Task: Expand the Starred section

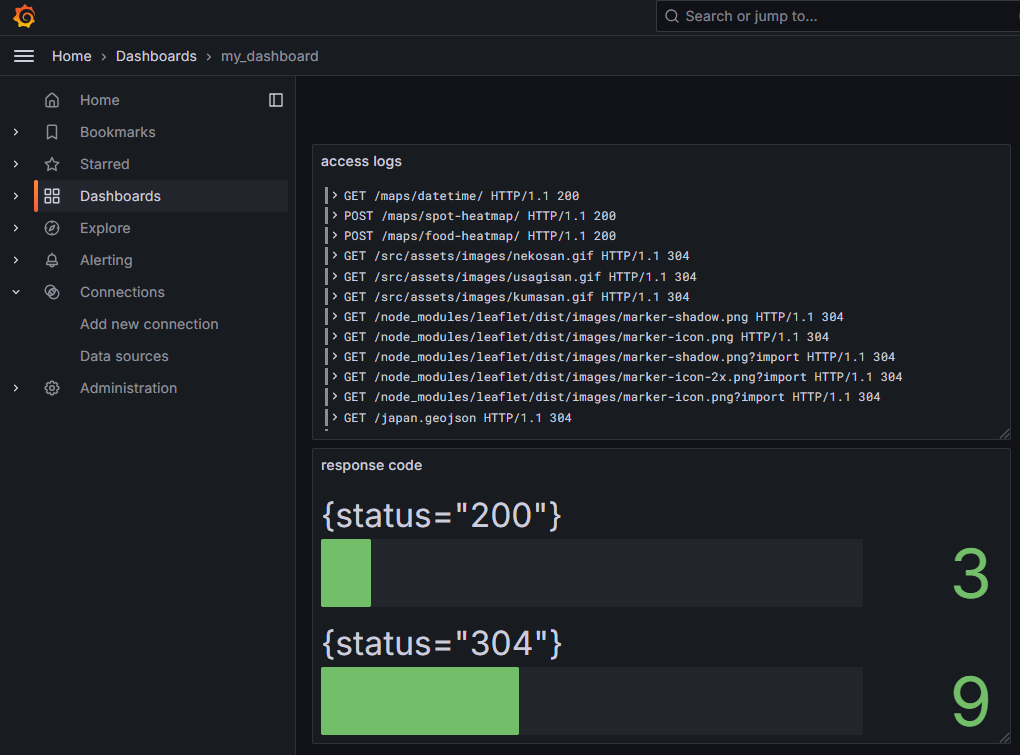Action: [16, 164]
